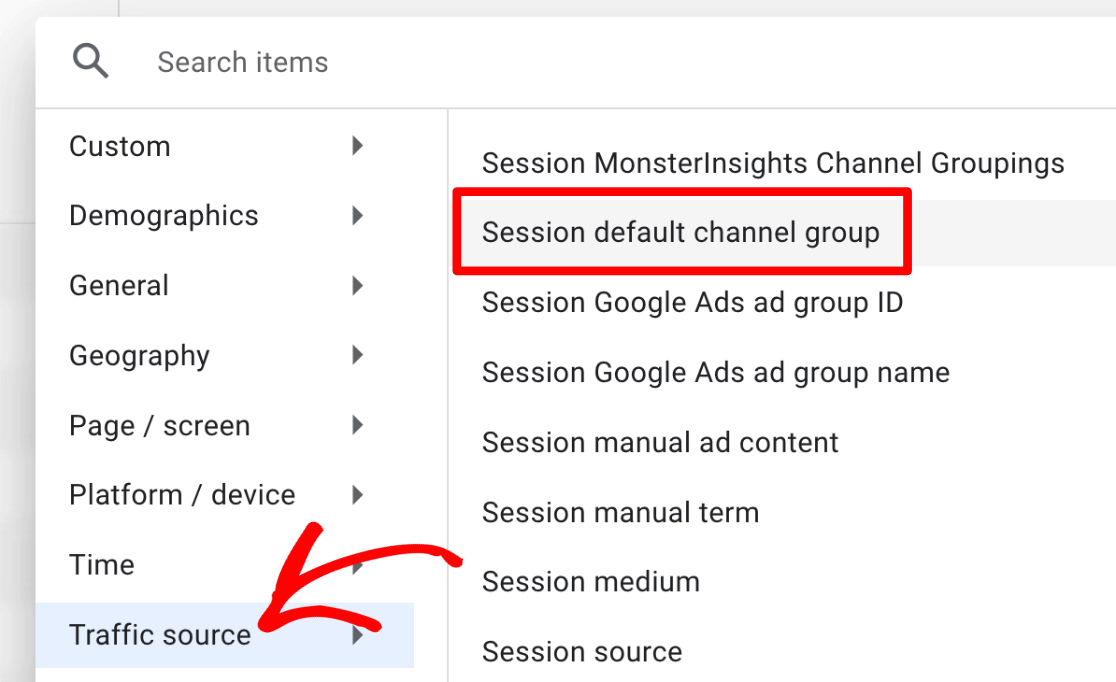Expand the Traffic source submenu arrow

click(357, 634)
